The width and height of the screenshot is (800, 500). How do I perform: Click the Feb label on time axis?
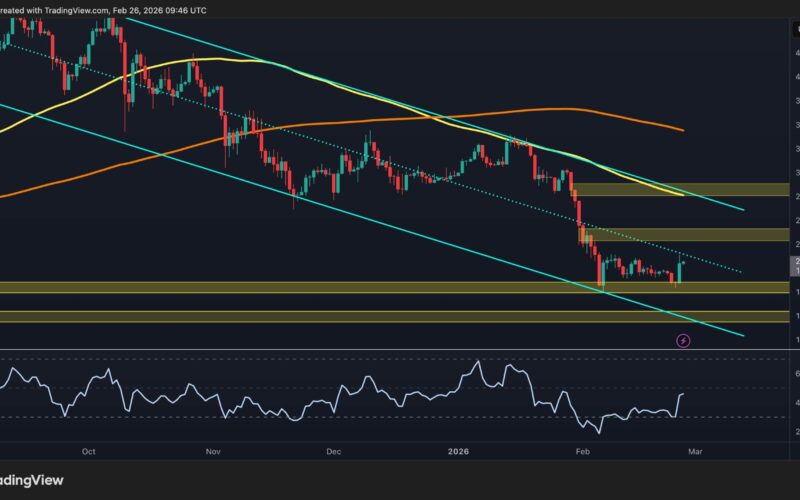click(x=582, y=452)
